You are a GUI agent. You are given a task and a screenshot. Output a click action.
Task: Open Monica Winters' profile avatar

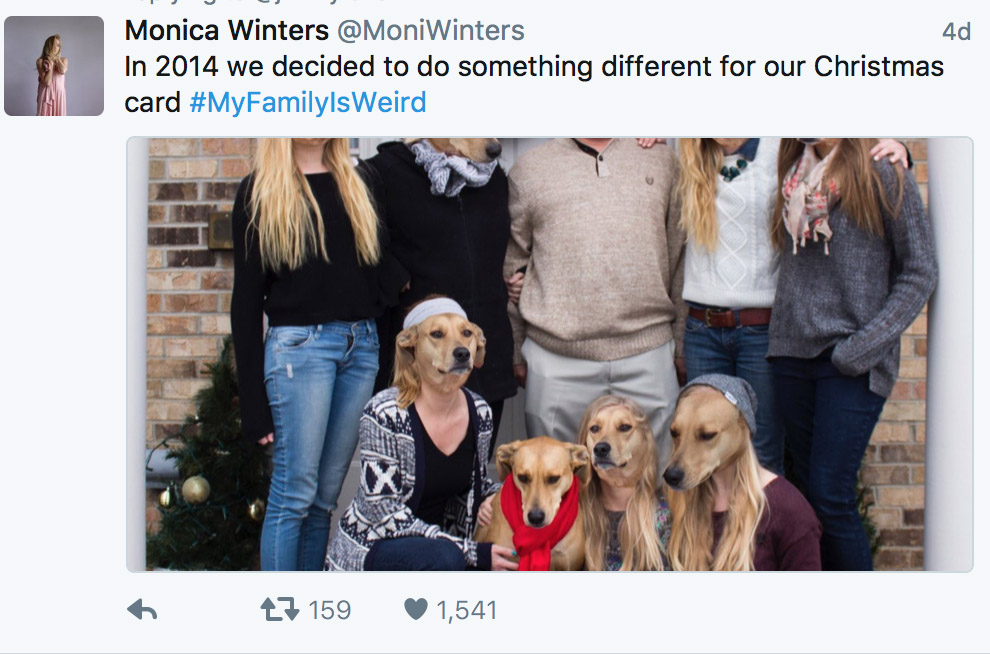[x=54, y=66]
